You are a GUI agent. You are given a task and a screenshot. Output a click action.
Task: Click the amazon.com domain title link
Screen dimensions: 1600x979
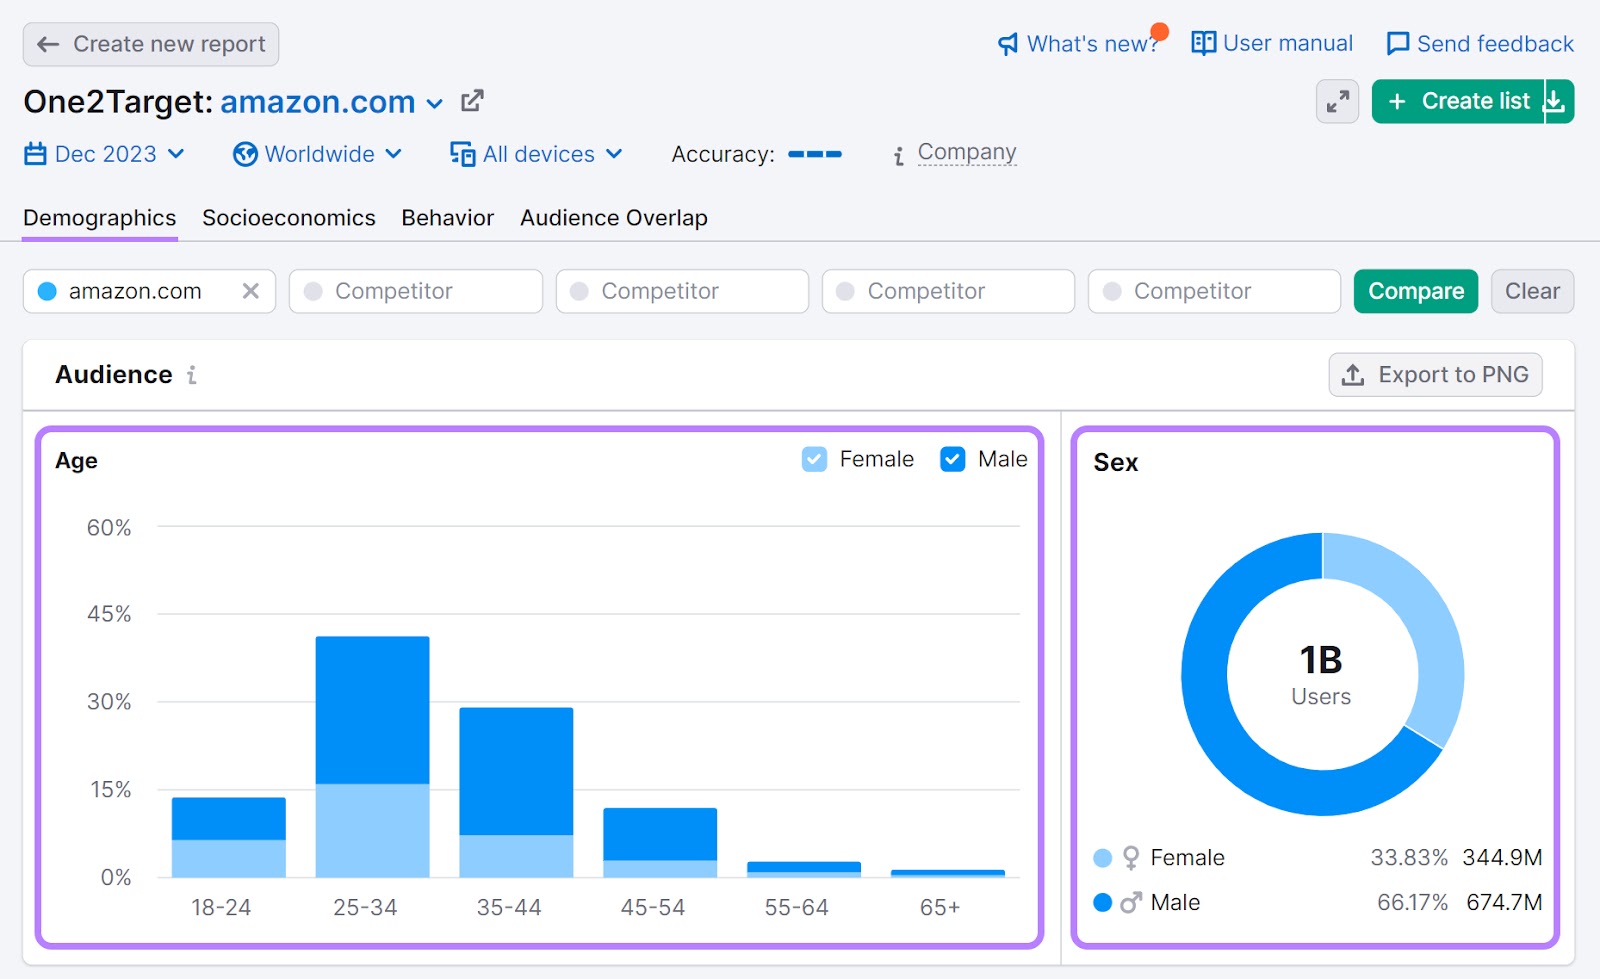point(318,102)
